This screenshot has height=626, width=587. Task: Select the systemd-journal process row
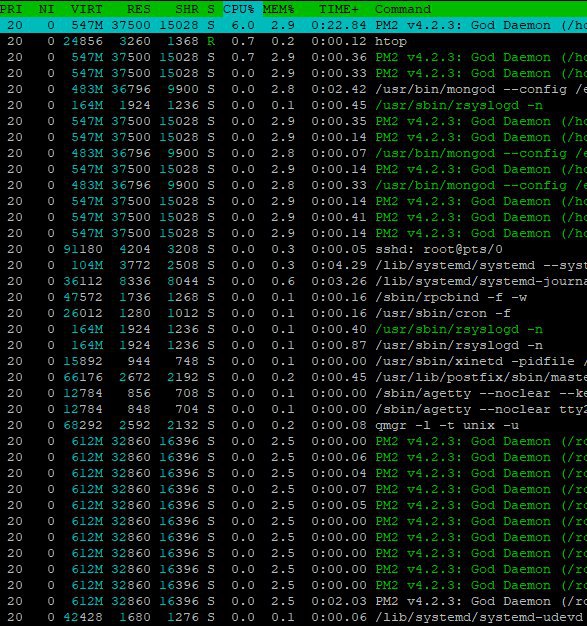pyautogui.click(x=294, y=281)
